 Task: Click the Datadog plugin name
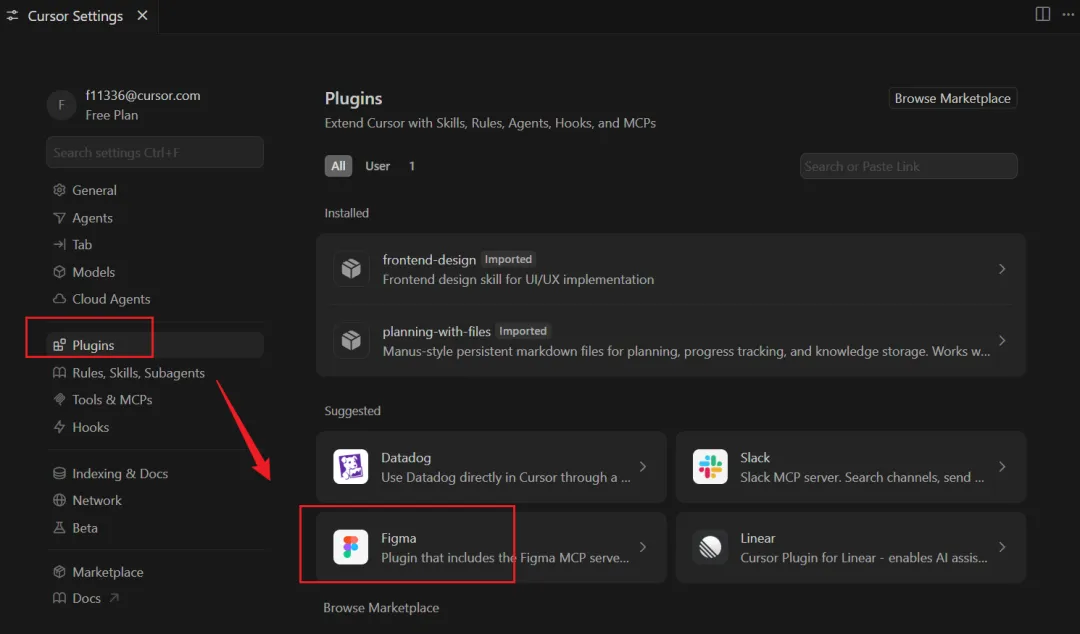(x=406, y=457)
